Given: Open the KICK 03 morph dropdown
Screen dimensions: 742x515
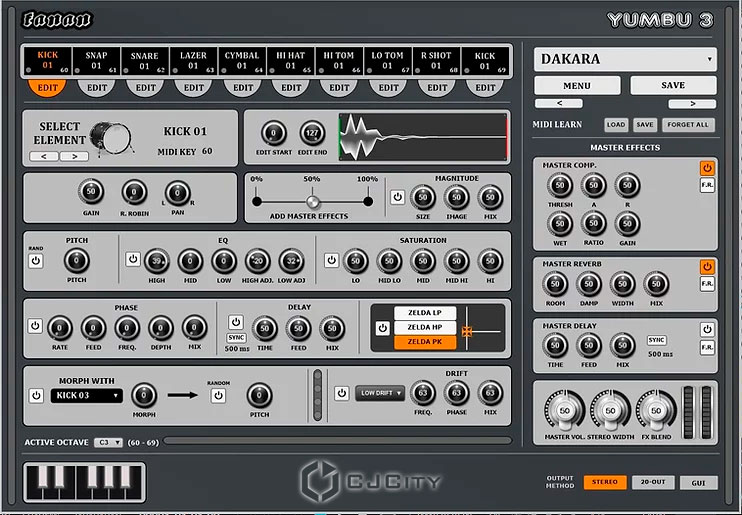Looking at the screenshot, I should click(87, 396).
